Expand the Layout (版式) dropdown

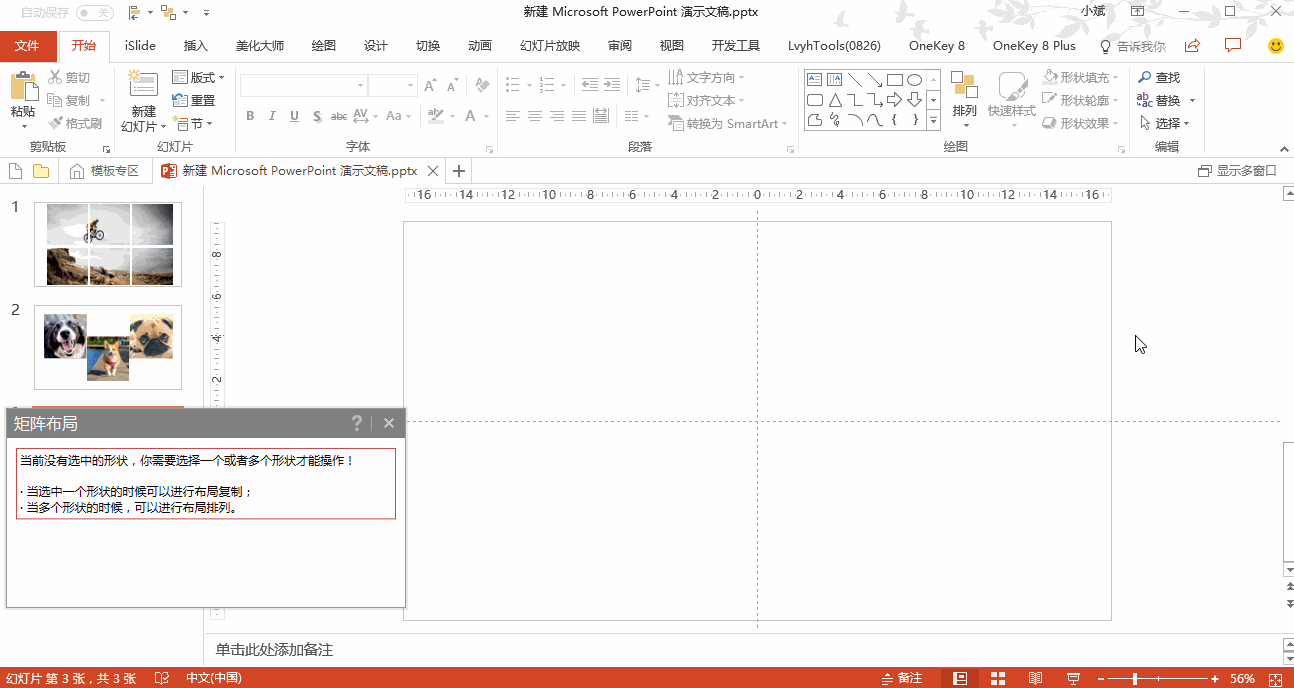(x=198, y=78)
